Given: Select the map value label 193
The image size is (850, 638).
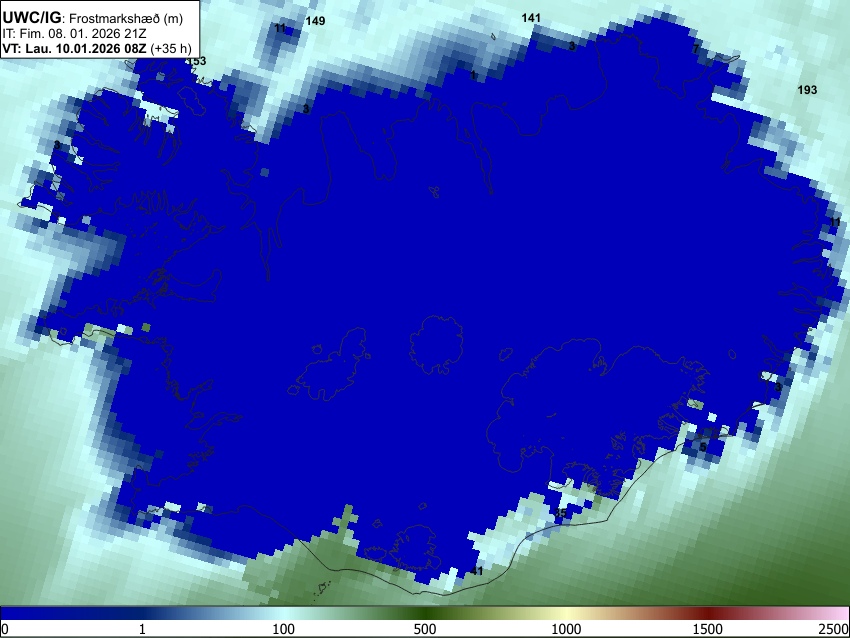Looking at the screenshot, I should click(x=807, y=90).
